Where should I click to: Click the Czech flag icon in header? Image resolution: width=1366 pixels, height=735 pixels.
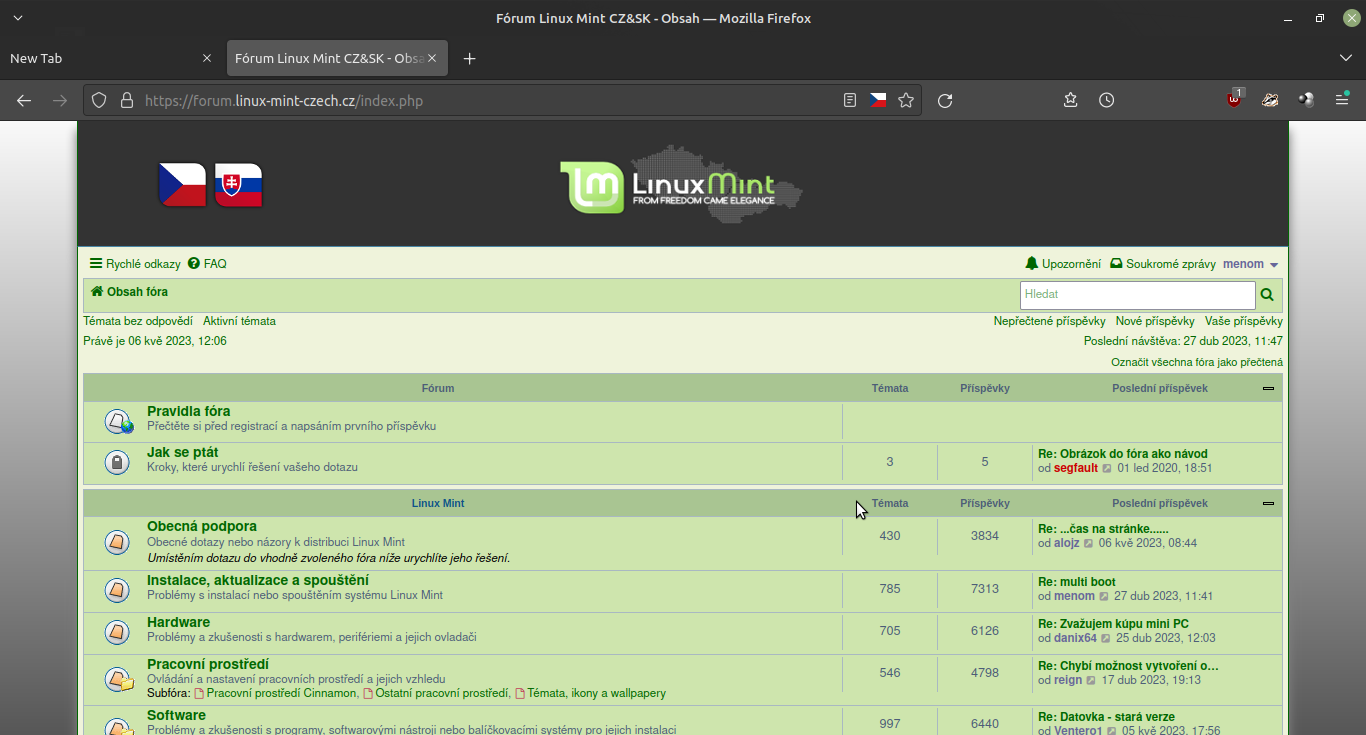182,185
